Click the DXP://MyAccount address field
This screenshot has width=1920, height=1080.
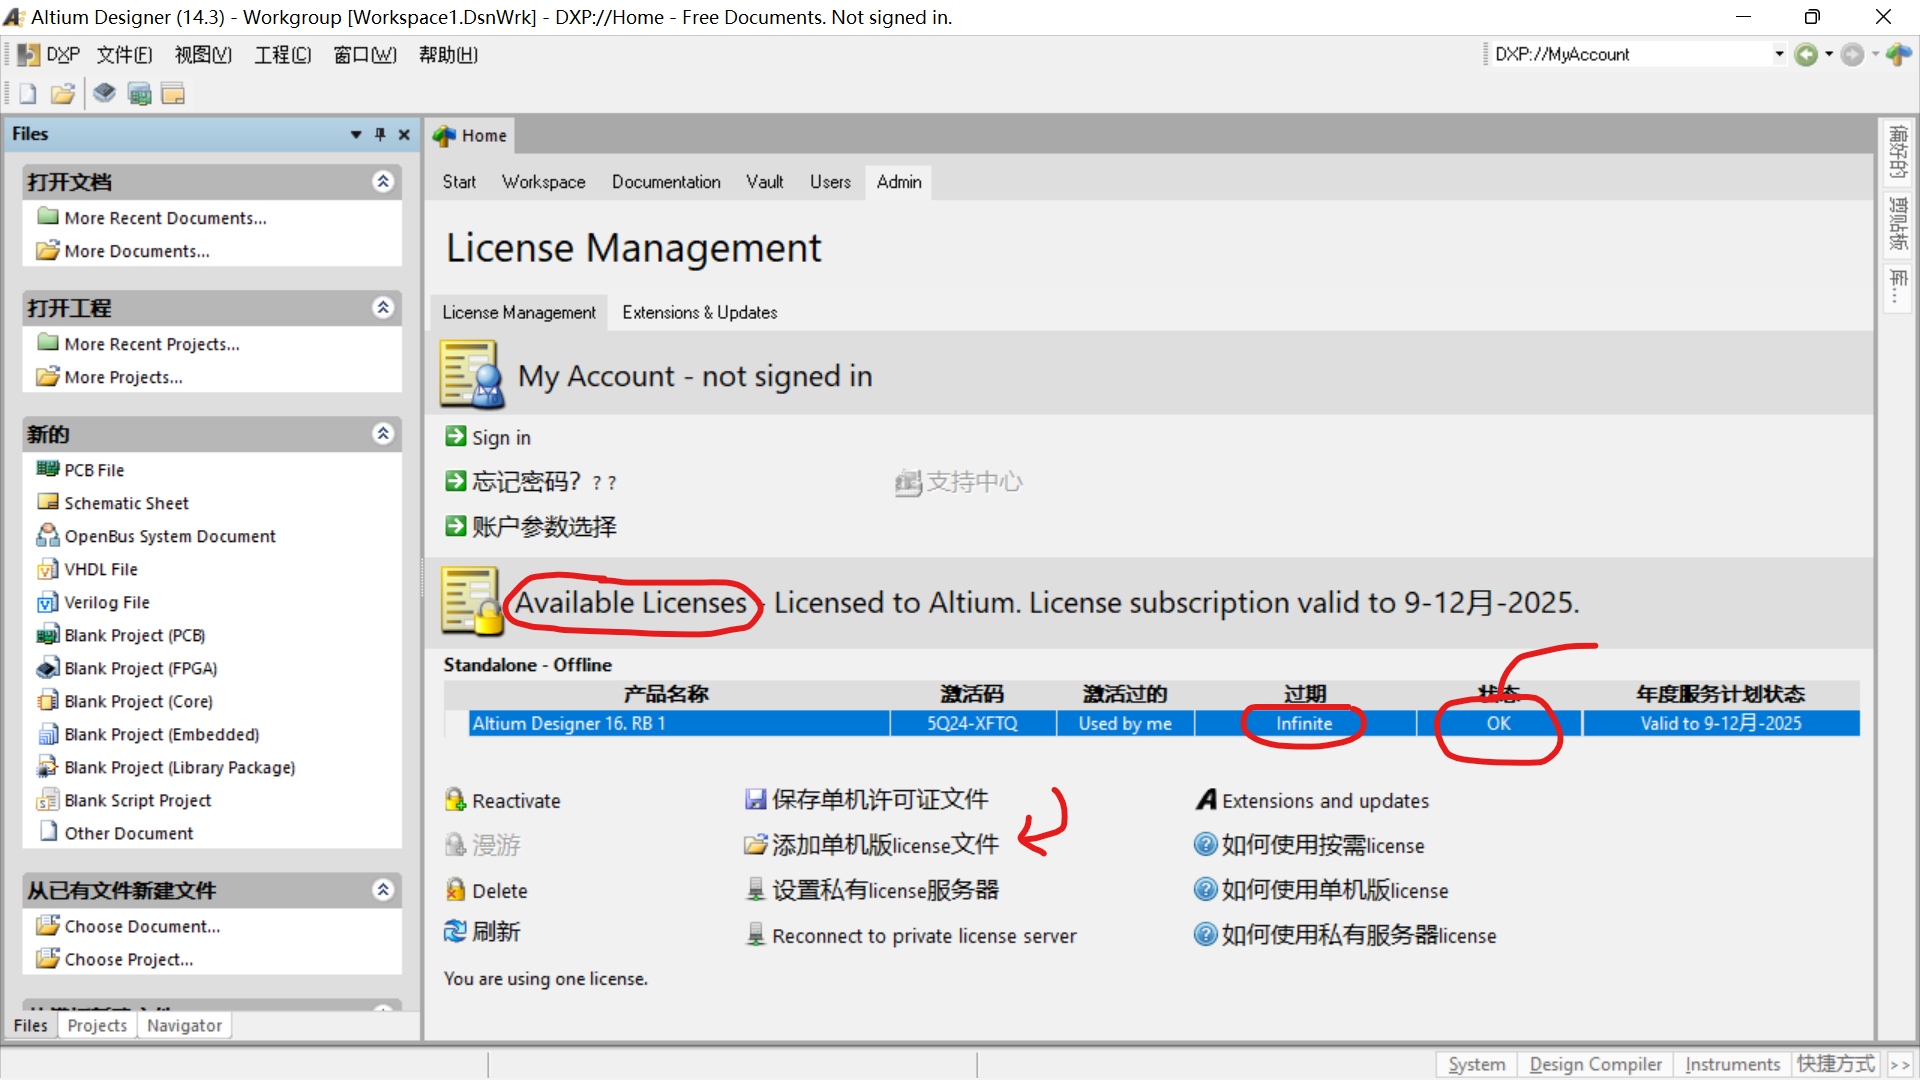point(1630,54)
